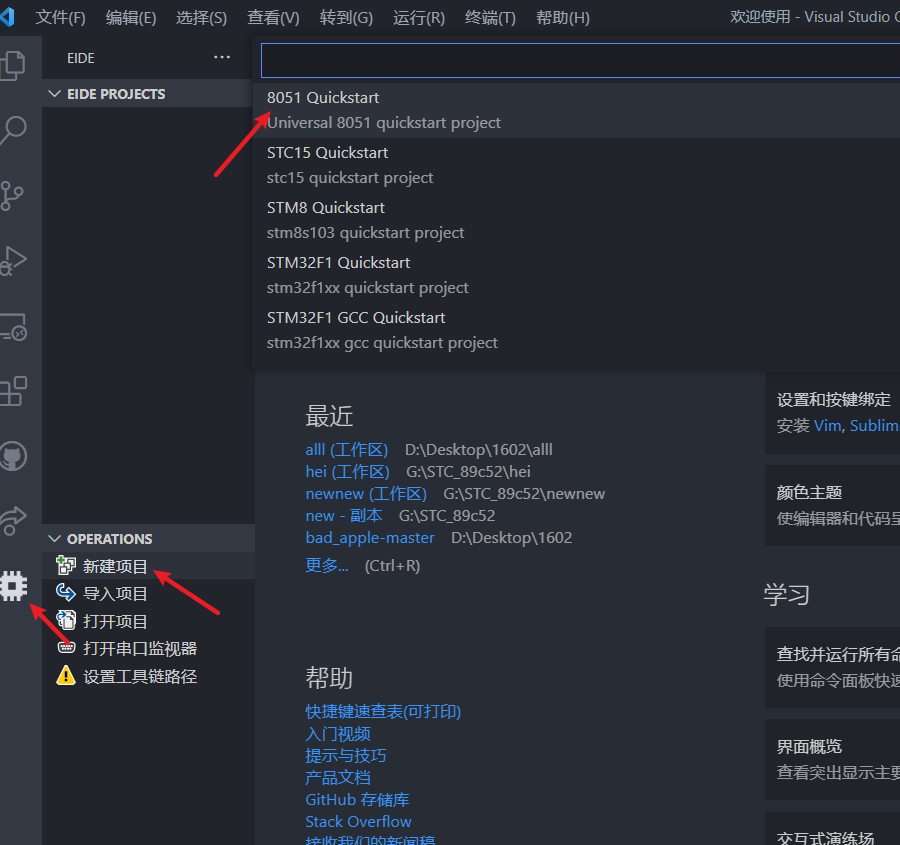Open Source Control view icon
The image size is (900, 845).
click(11, 196)
